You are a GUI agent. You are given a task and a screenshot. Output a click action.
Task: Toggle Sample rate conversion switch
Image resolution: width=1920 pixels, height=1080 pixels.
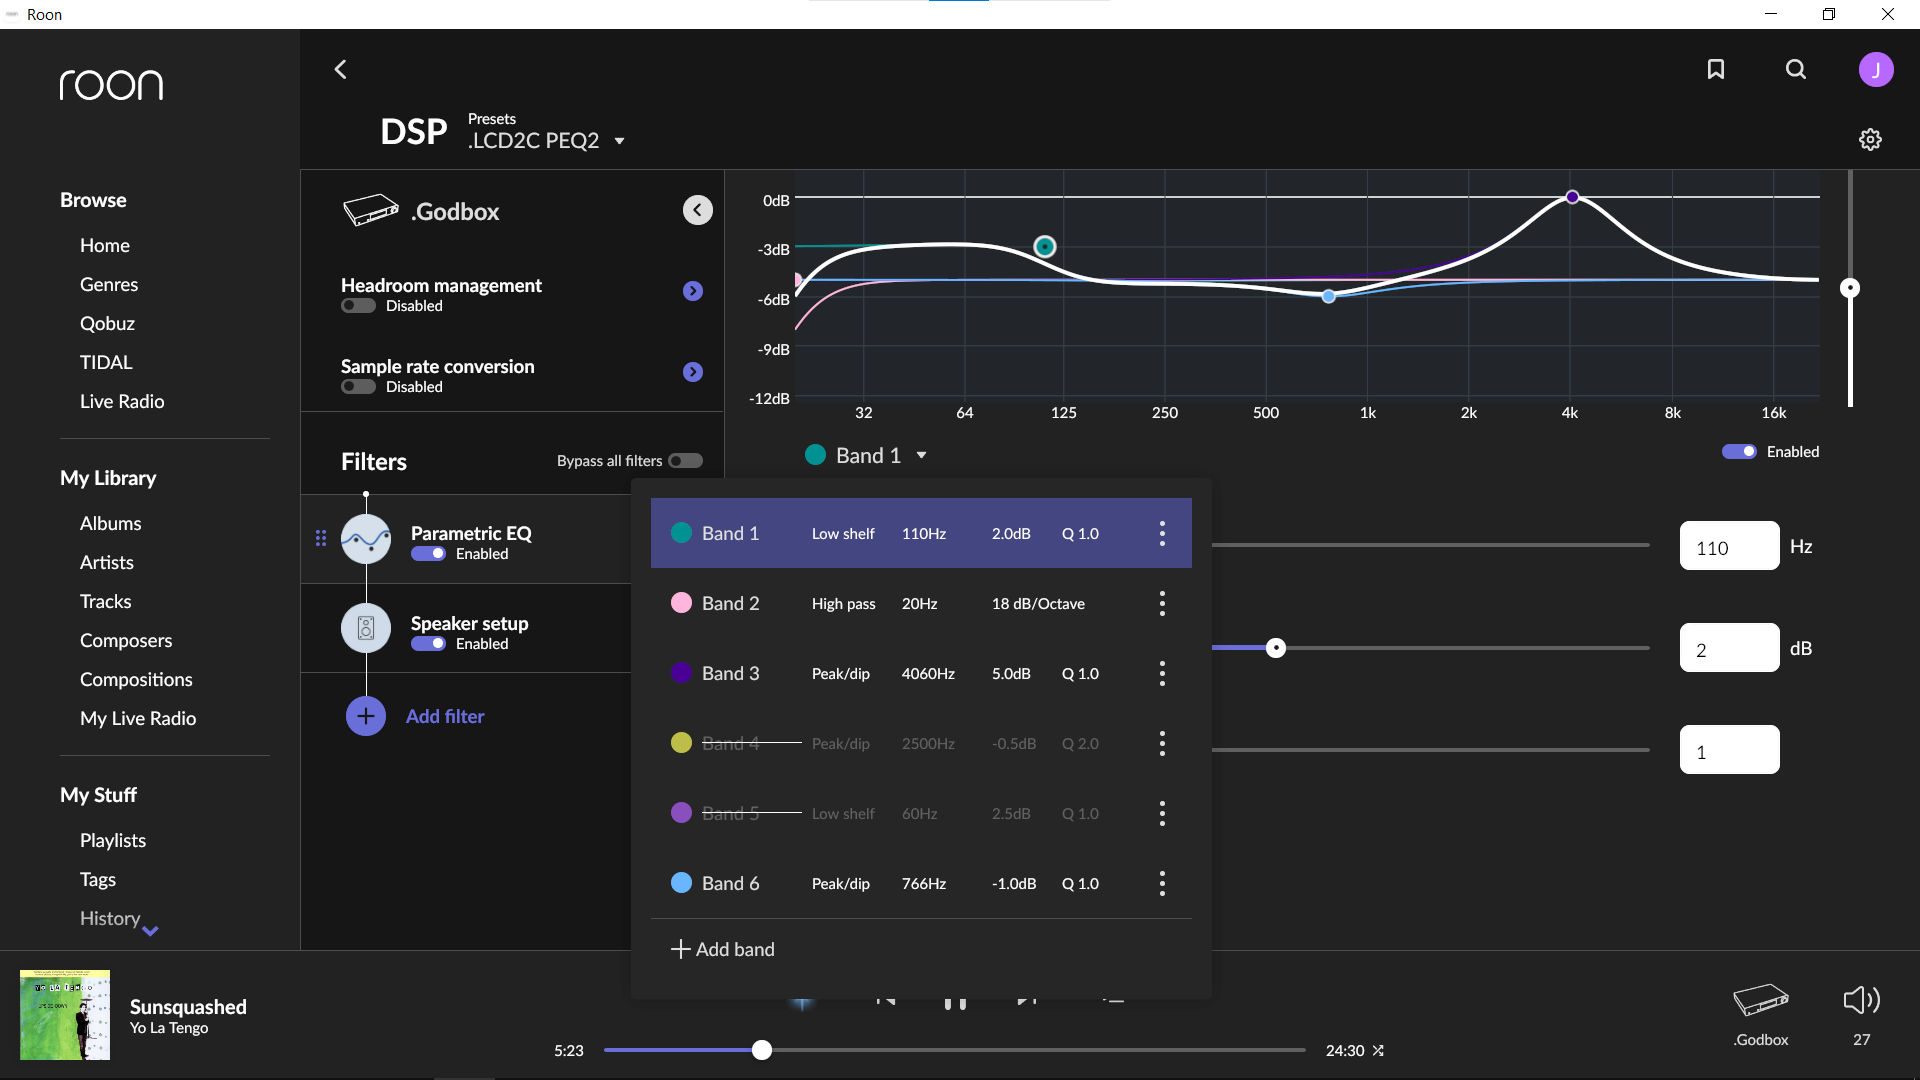click(358, 387)
